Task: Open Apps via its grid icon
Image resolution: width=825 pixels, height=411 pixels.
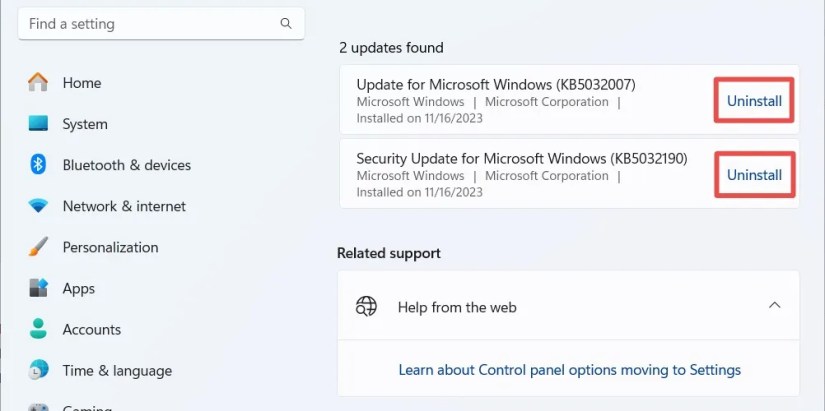Action: tap(38, 288)
